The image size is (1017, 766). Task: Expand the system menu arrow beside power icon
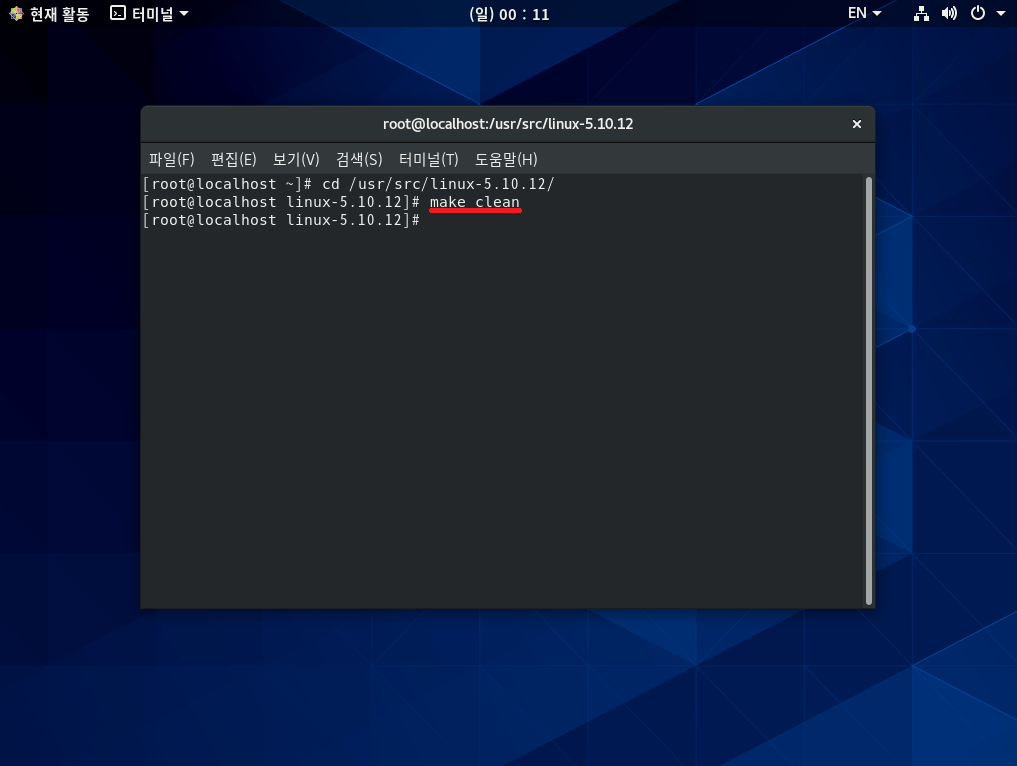(1000, 14)
